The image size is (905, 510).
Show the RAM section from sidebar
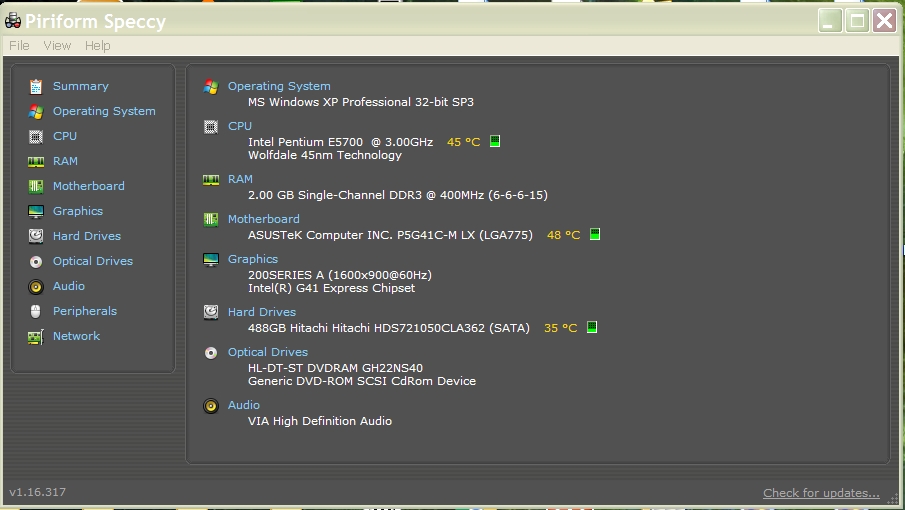65,161
